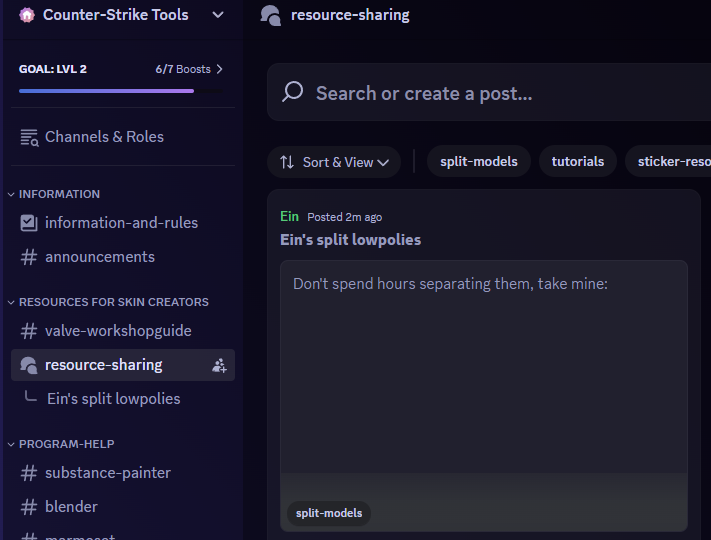Open the substance-painter channel
711x540 pixels.
[x=108, y=473]
